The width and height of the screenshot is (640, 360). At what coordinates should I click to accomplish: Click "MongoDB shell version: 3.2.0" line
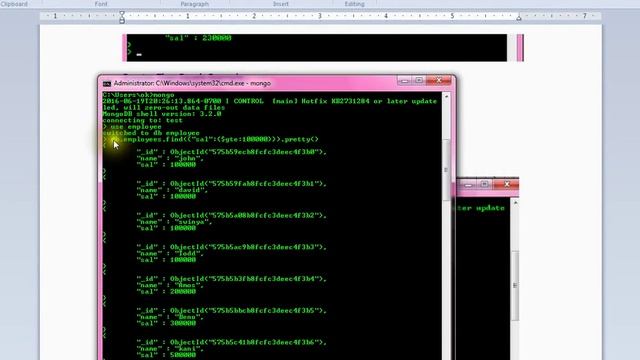tap(162, 114)
